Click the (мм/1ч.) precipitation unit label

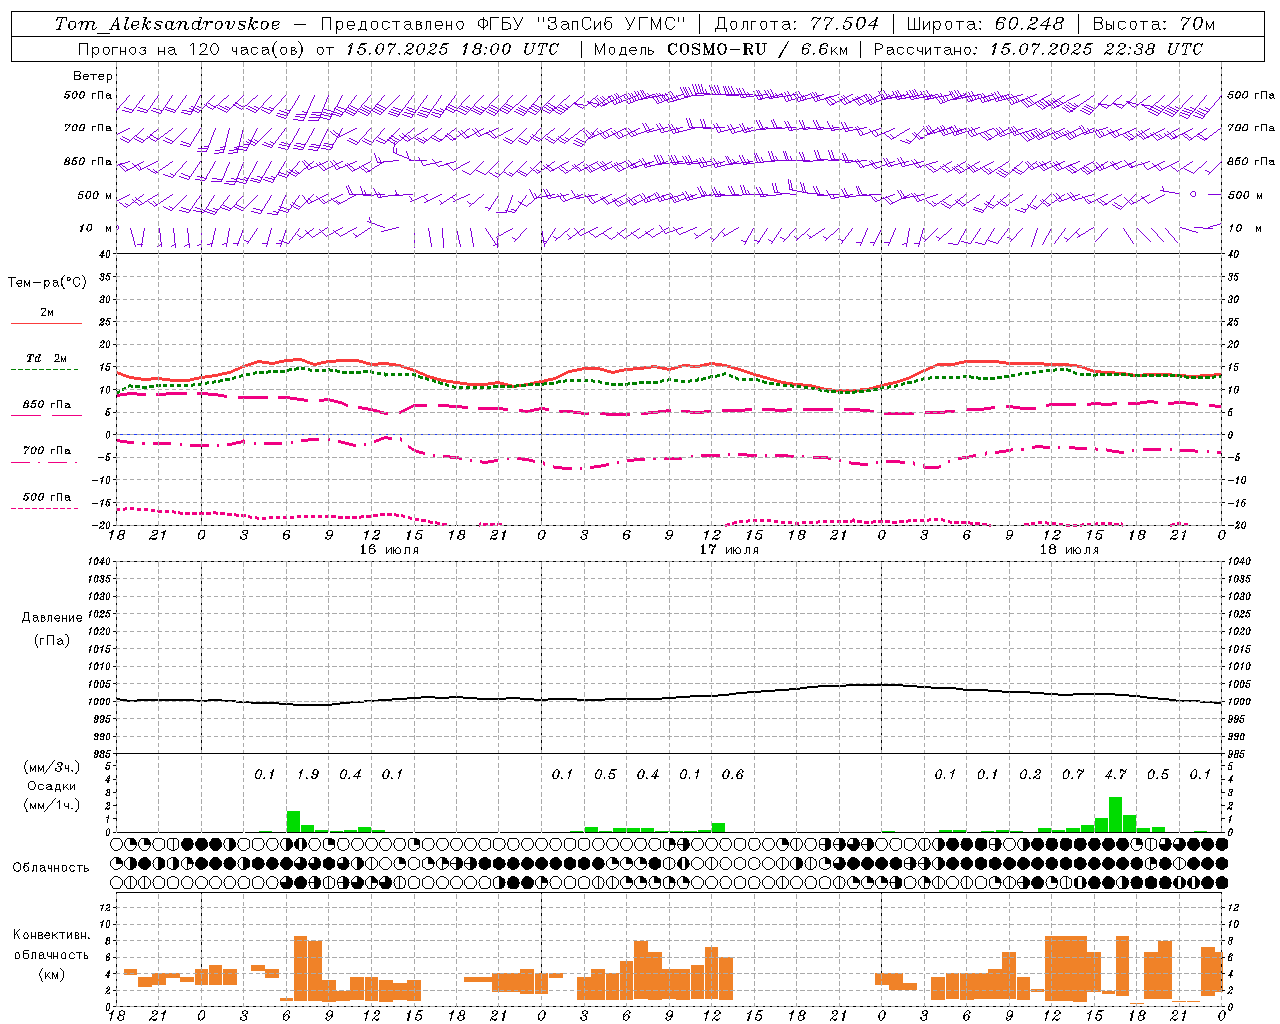[x=51, y=805]
